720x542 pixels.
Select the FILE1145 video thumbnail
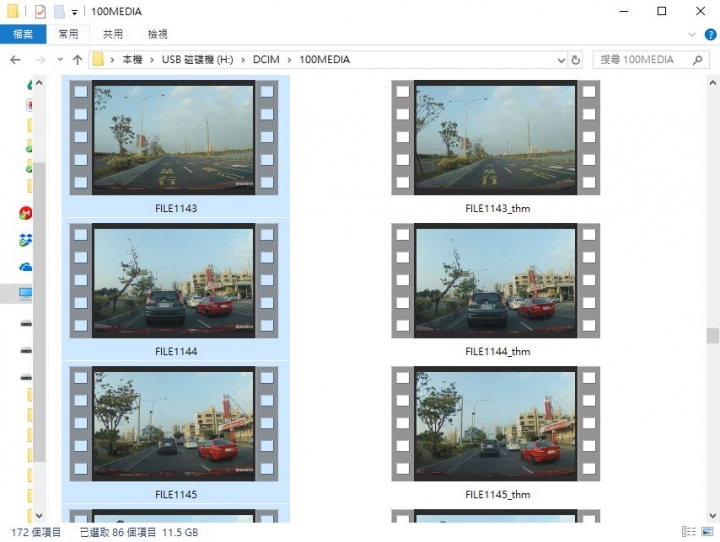point(174,423)
